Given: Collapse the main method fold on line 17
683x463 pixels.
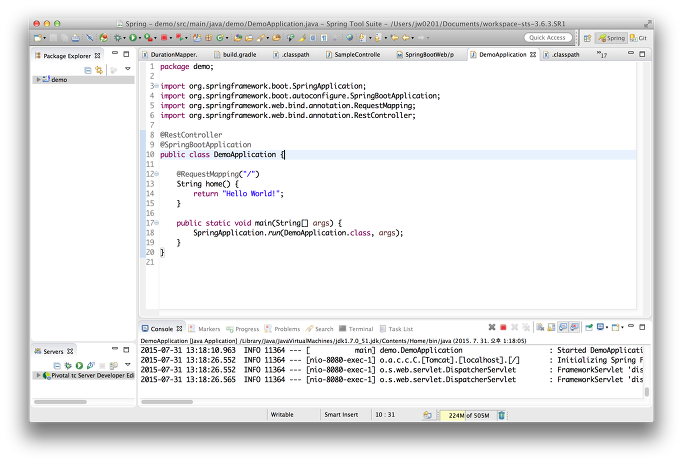Looking at the screenshot, I should 157,223.
